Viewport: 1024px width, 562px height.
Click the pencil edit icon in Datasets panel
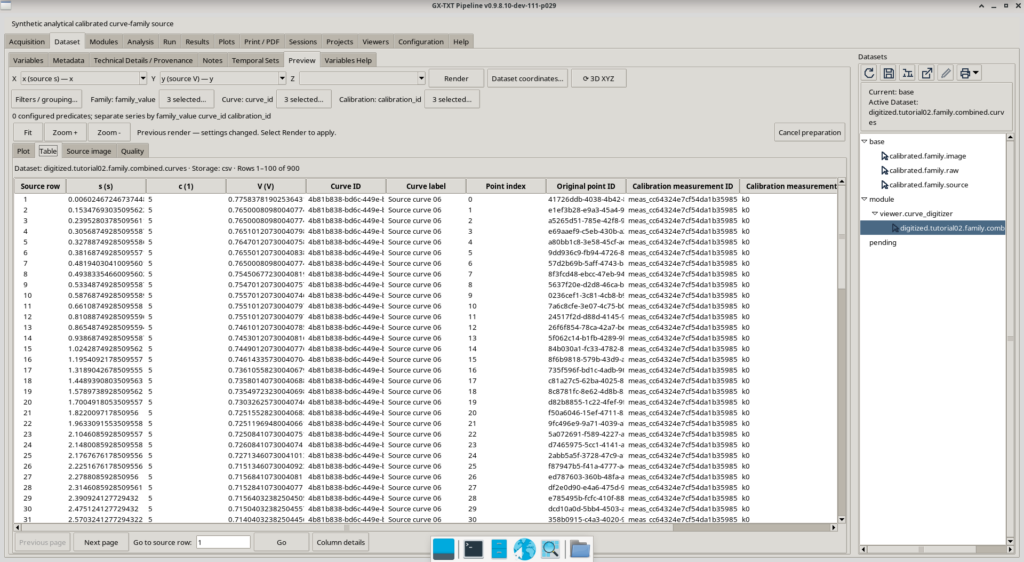[x=946, y=73]
